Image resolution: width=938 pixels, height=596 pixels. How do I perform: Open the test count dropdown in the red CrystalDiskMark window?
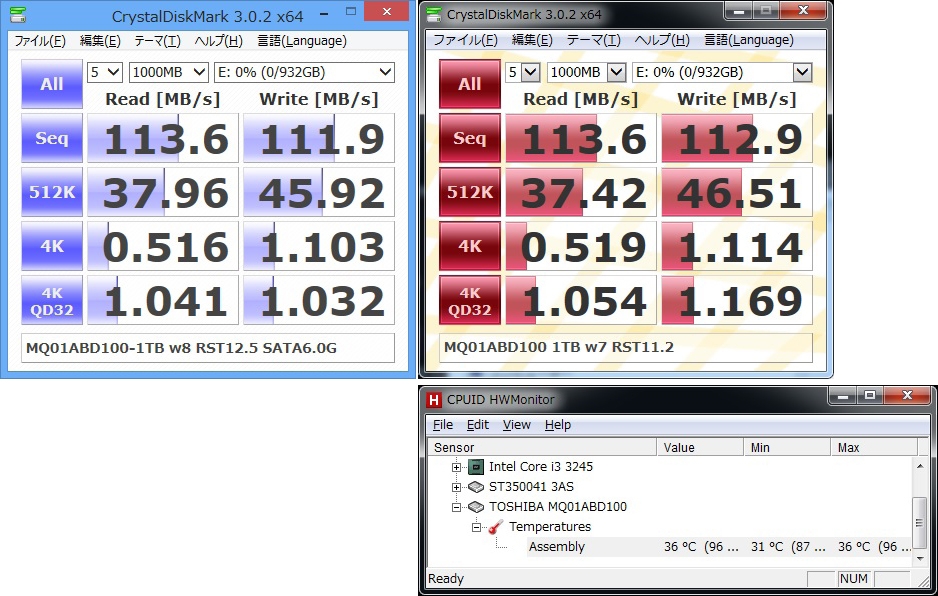click(x=523, y=72)
